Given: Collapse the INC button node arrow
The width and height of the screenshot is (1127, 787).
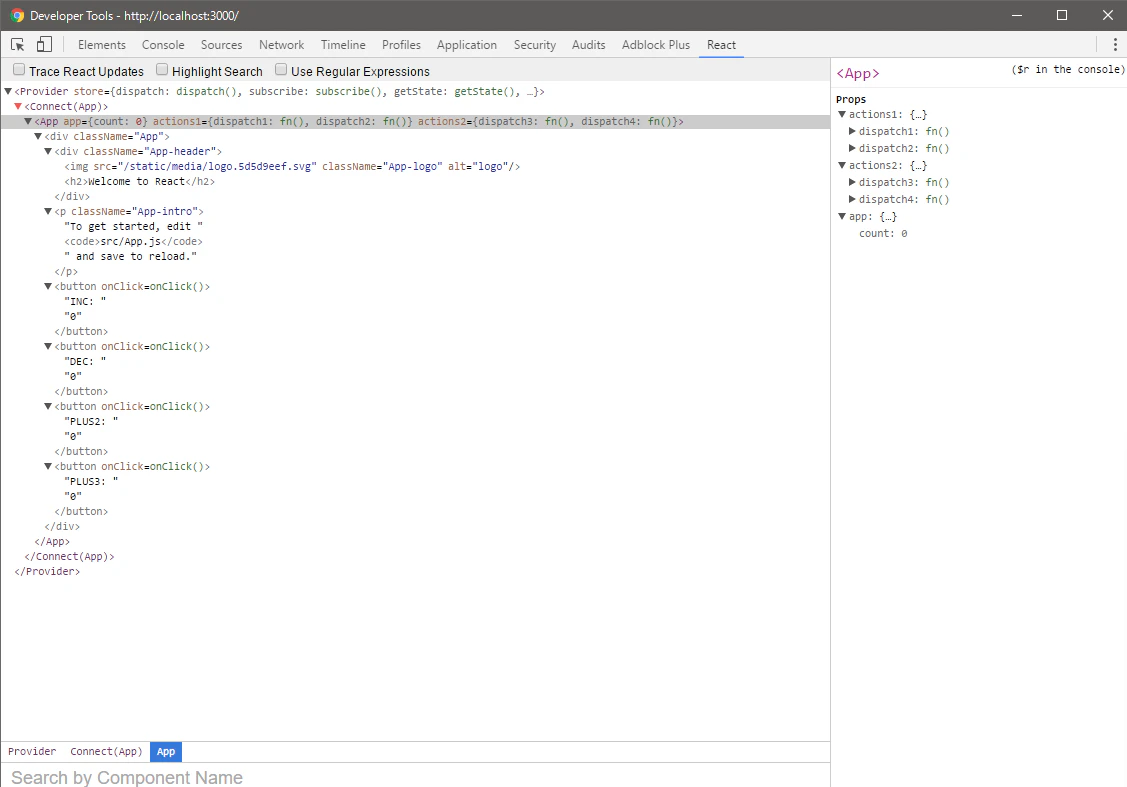Looking at the screenshot, I should pyautogui.click(x=49, y=286).
